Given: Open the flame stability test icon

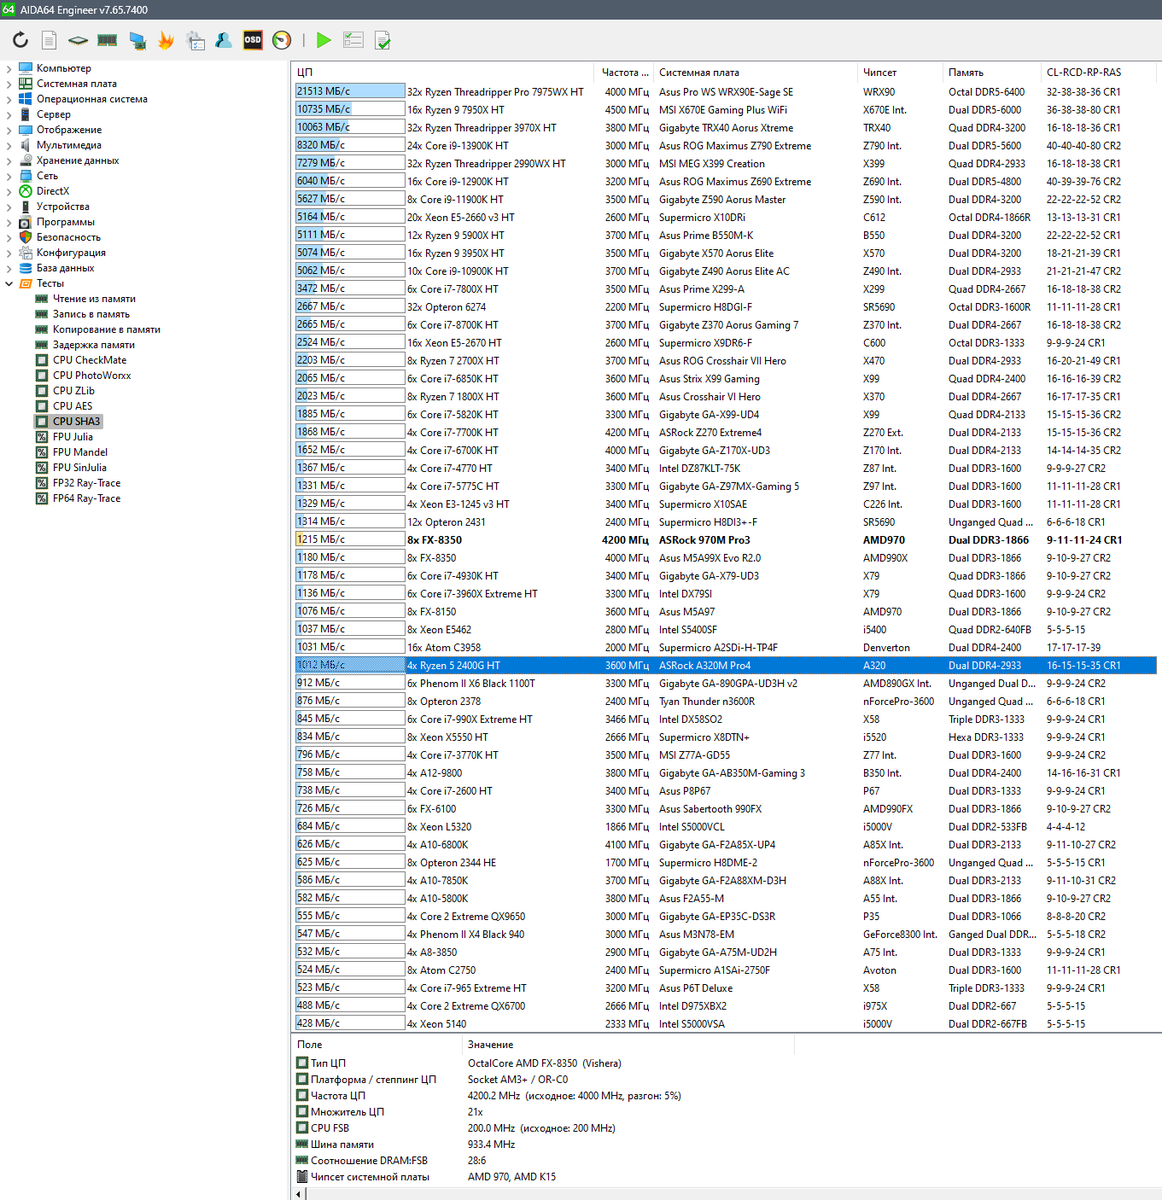Looking at the screenshot, I should pyautogui.click(x=166, y=40).
